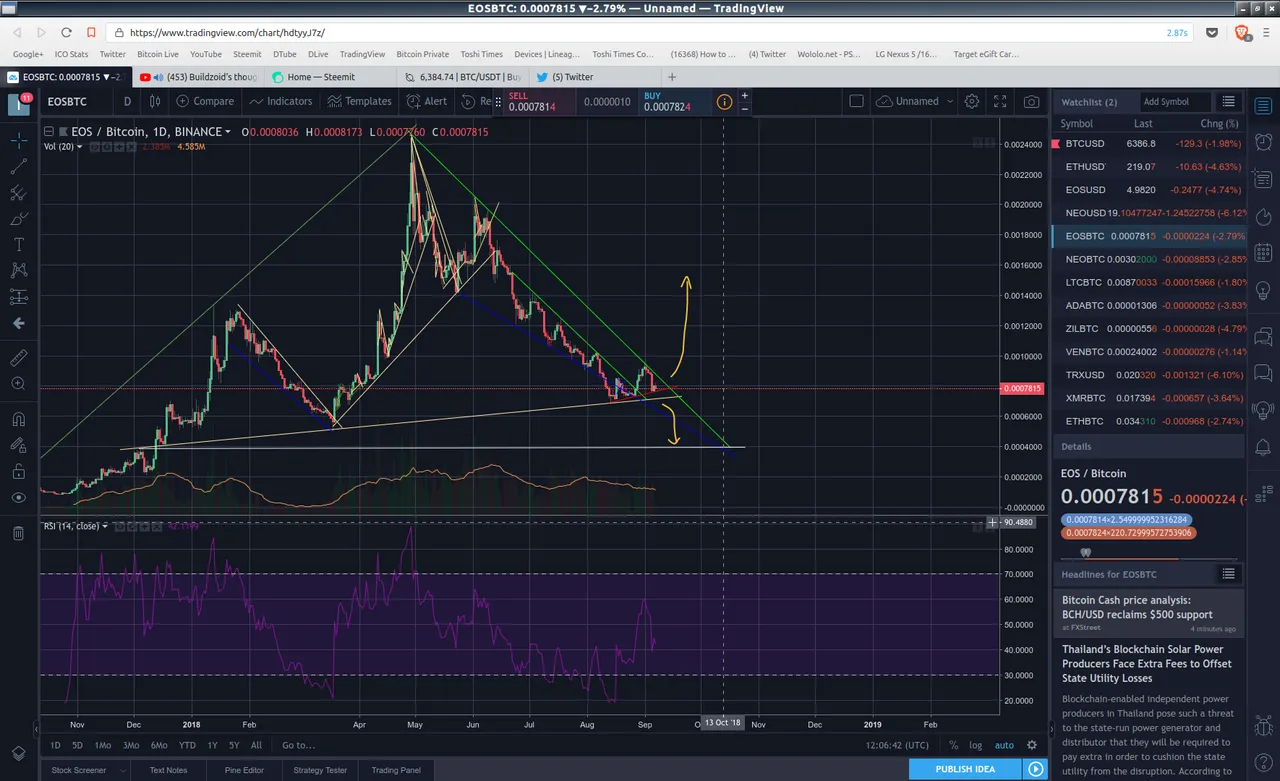Expand the RSI (14, close) indicator dropdown

pos(105,526)
